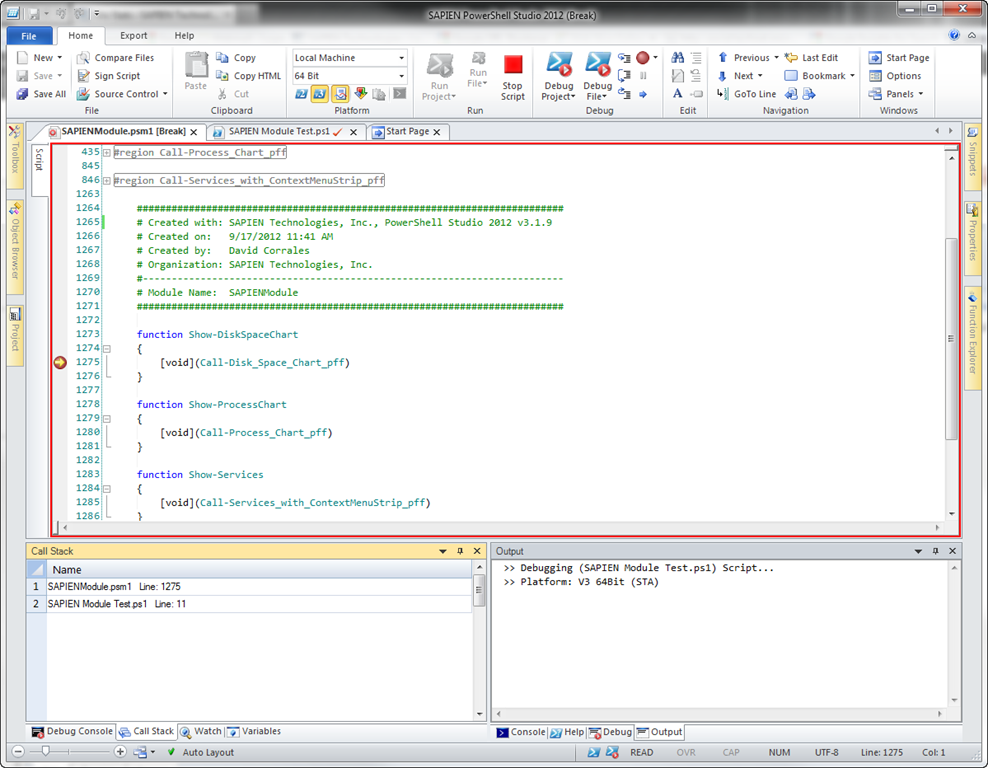Screen dimensions: 988x768
Task: Click the import/download arrow icon in Platform group
Action: pyautogui.click(x=360, y=94)
